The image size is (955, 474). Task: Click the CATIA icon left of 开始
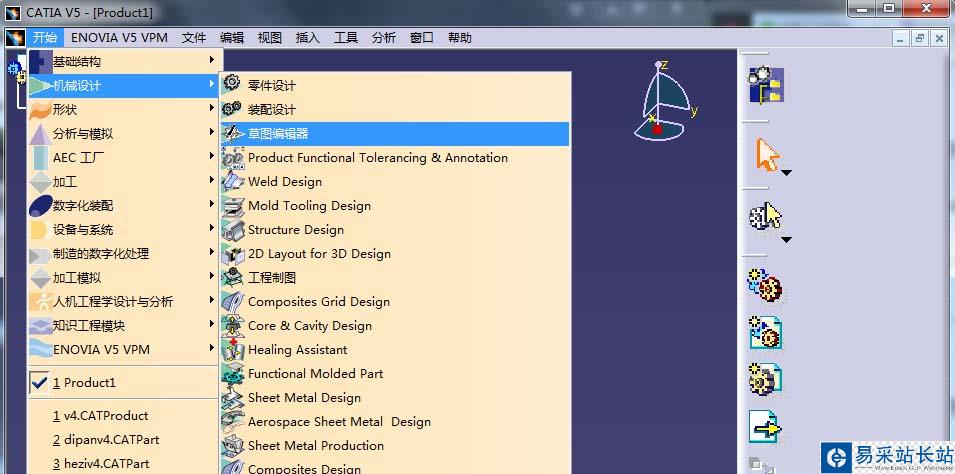coord(15,38)
